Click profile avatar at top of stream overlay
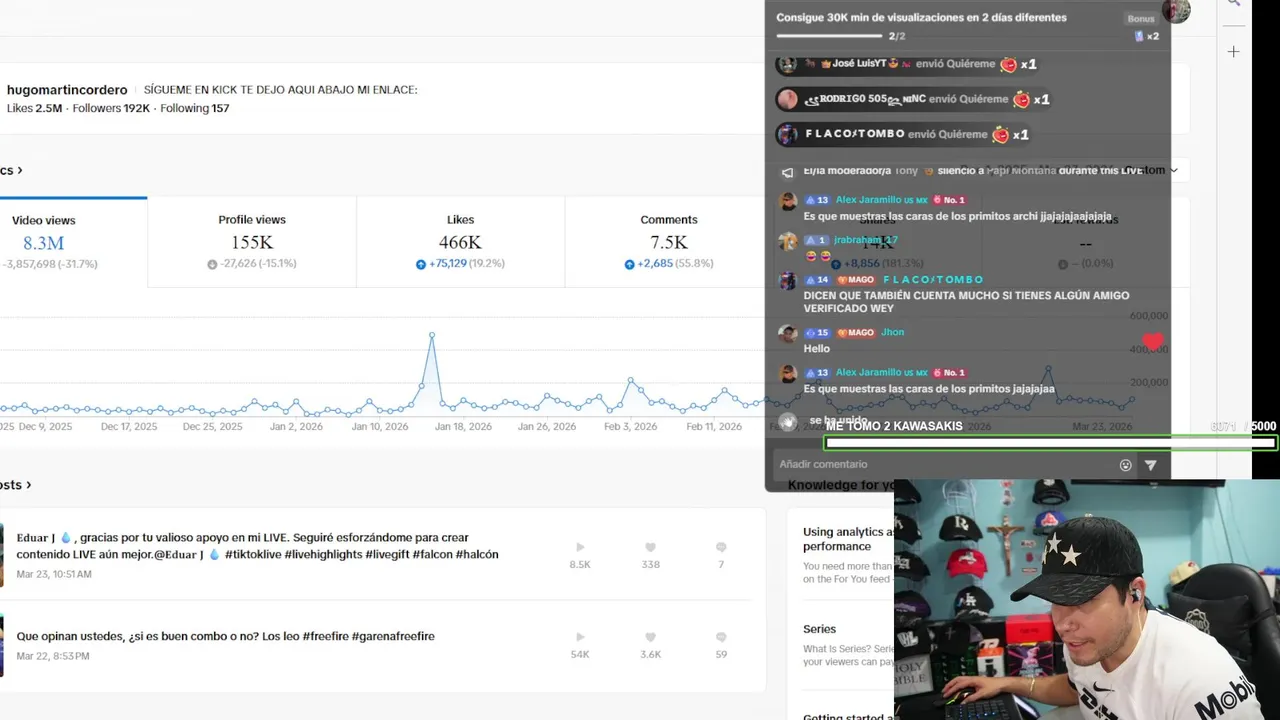Viewport: 1280px width, 720px height. coord(1176,10)
